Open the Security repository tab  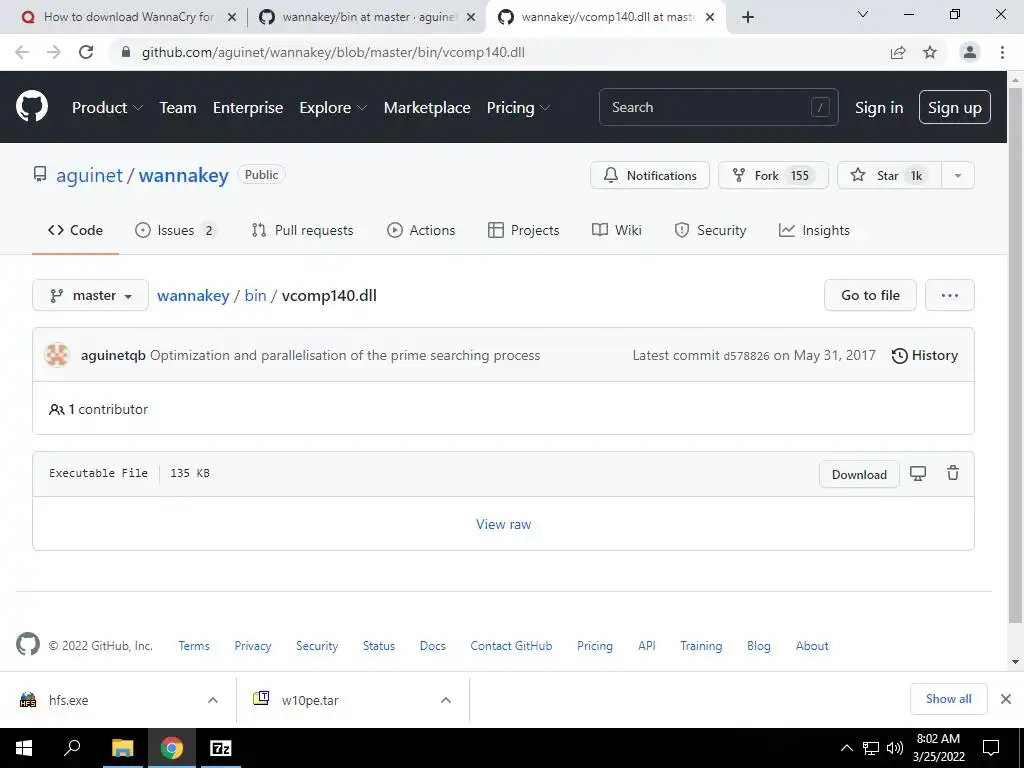click(711, 230)
